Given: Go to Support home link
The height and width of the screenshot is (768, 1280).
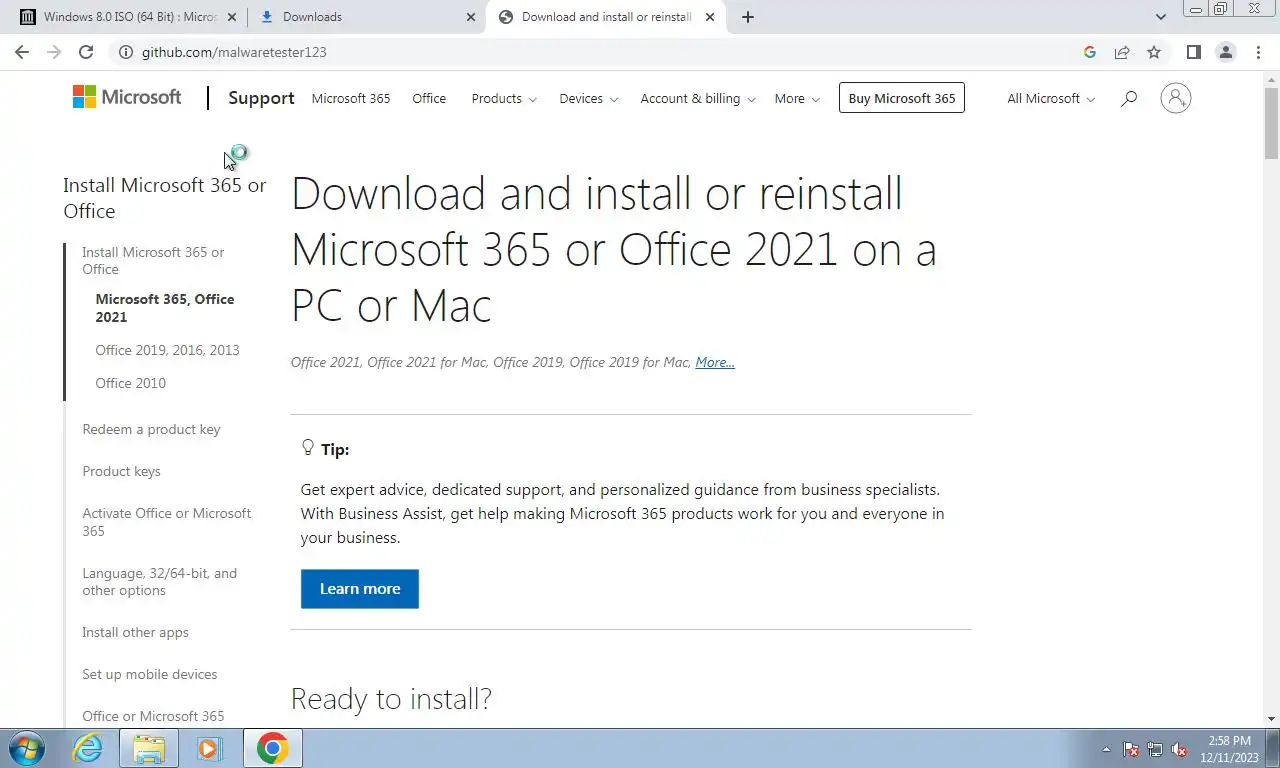Looking at the screenshot, I should tap(261, 98).
